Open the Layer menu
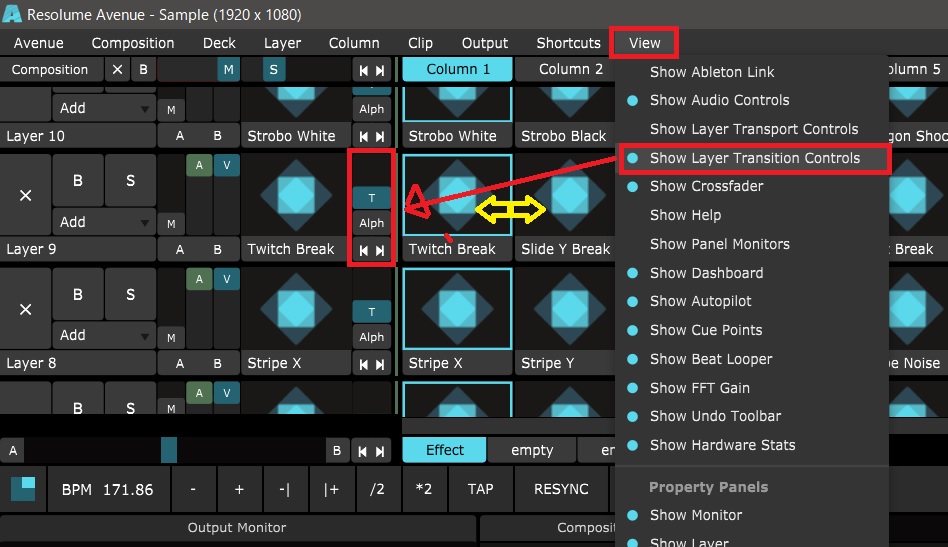 tap(282, 43)
